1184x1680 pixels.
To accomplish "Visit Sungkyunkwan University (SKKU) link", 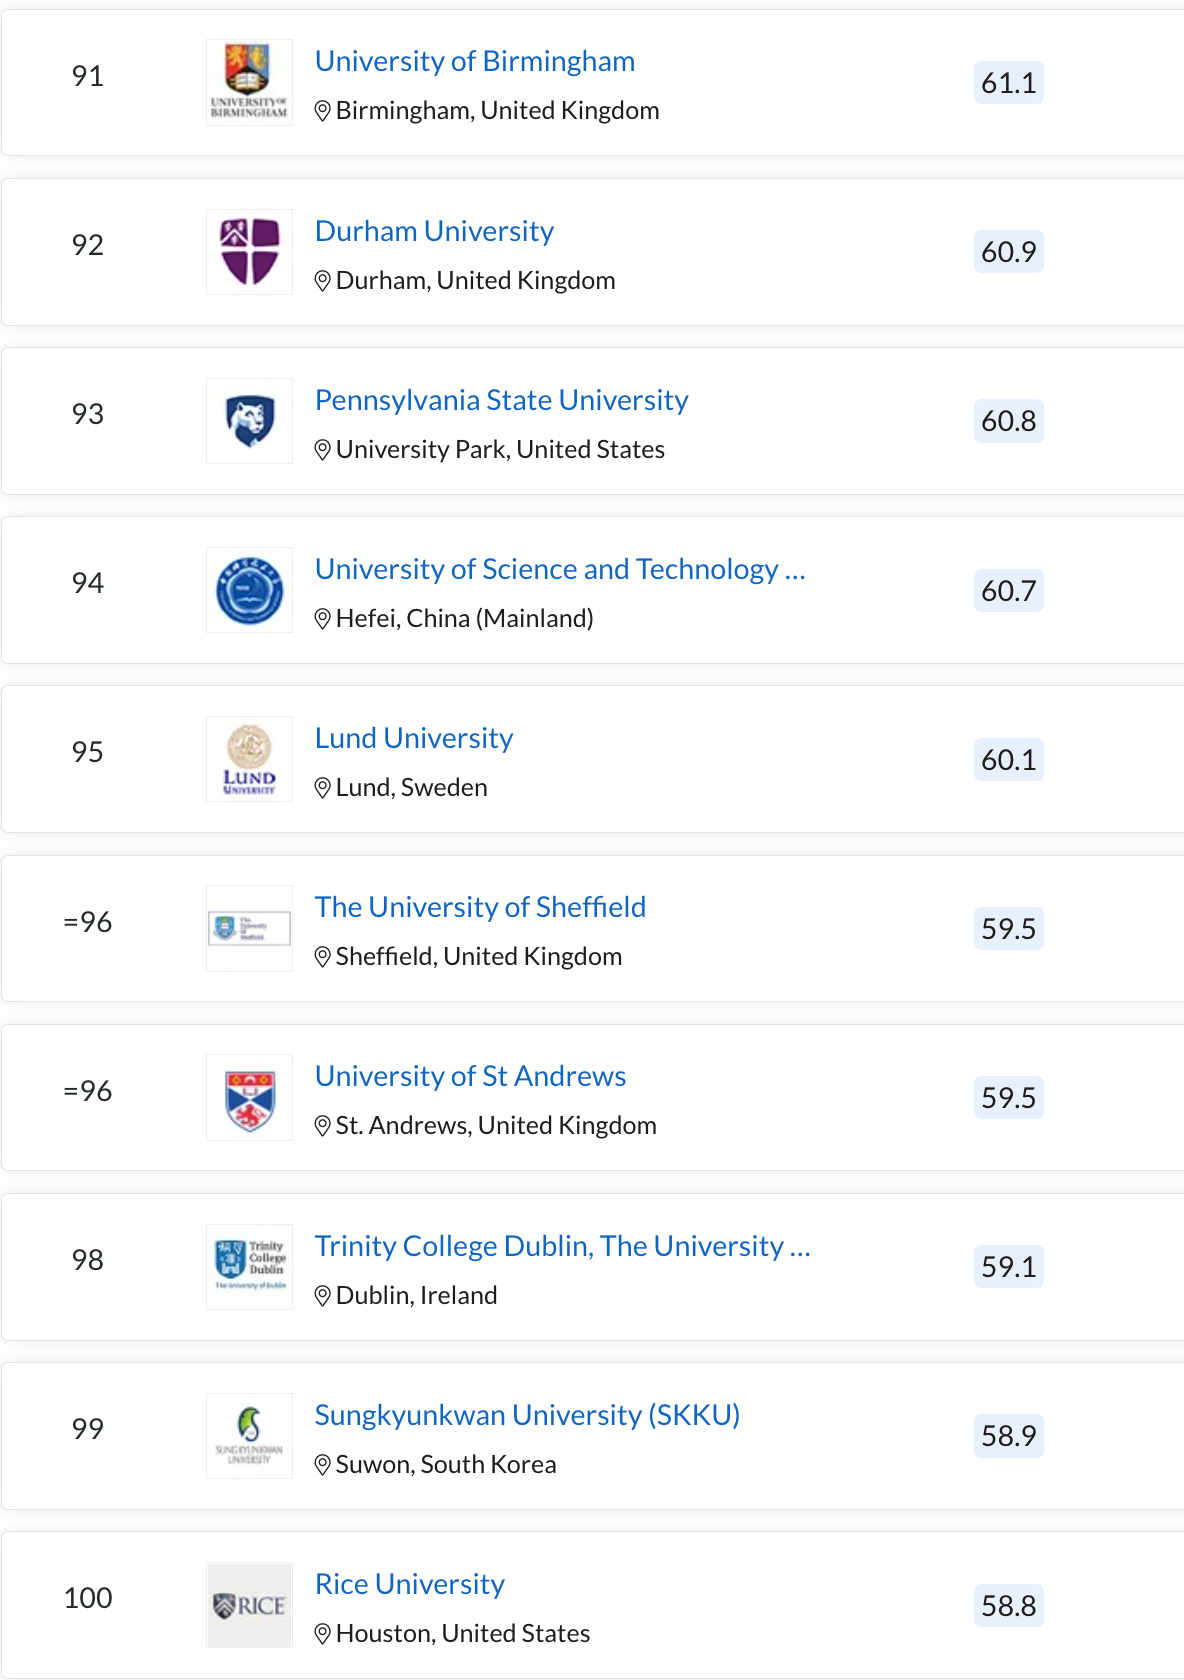I will 527,1415.
